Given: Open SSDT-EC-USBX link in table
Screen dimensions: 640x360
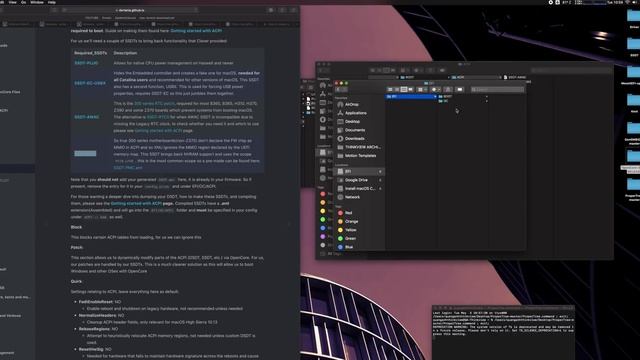Looking at the screenshot, I should click(x=90, y=83).
